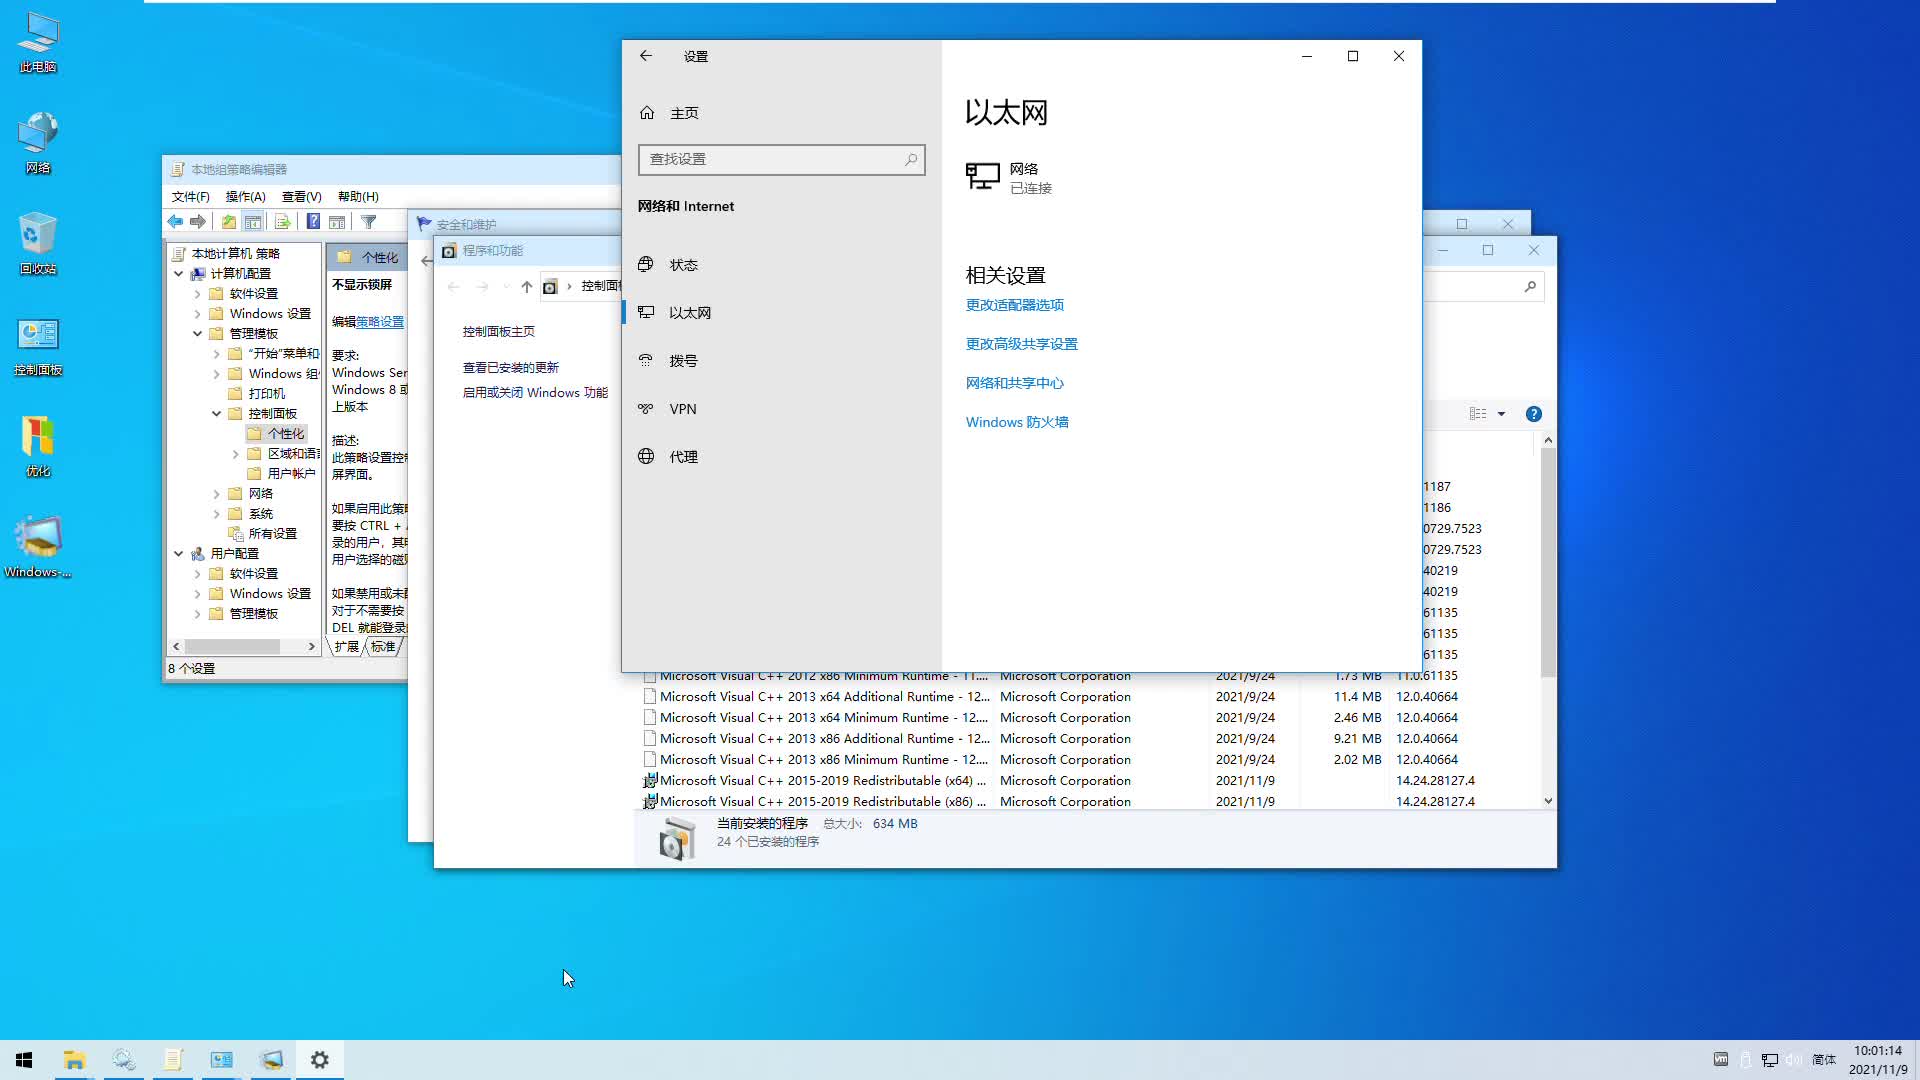Click Help icon in Group Policy Editor toolbar
This screenshot has height=1080, width=1920.
tap(313, 222)
